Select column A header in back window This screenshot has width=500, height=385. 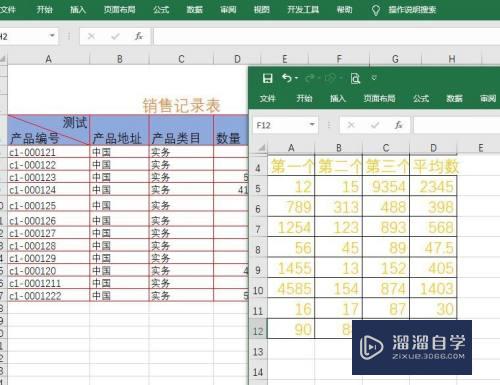(x=49, y=59)
